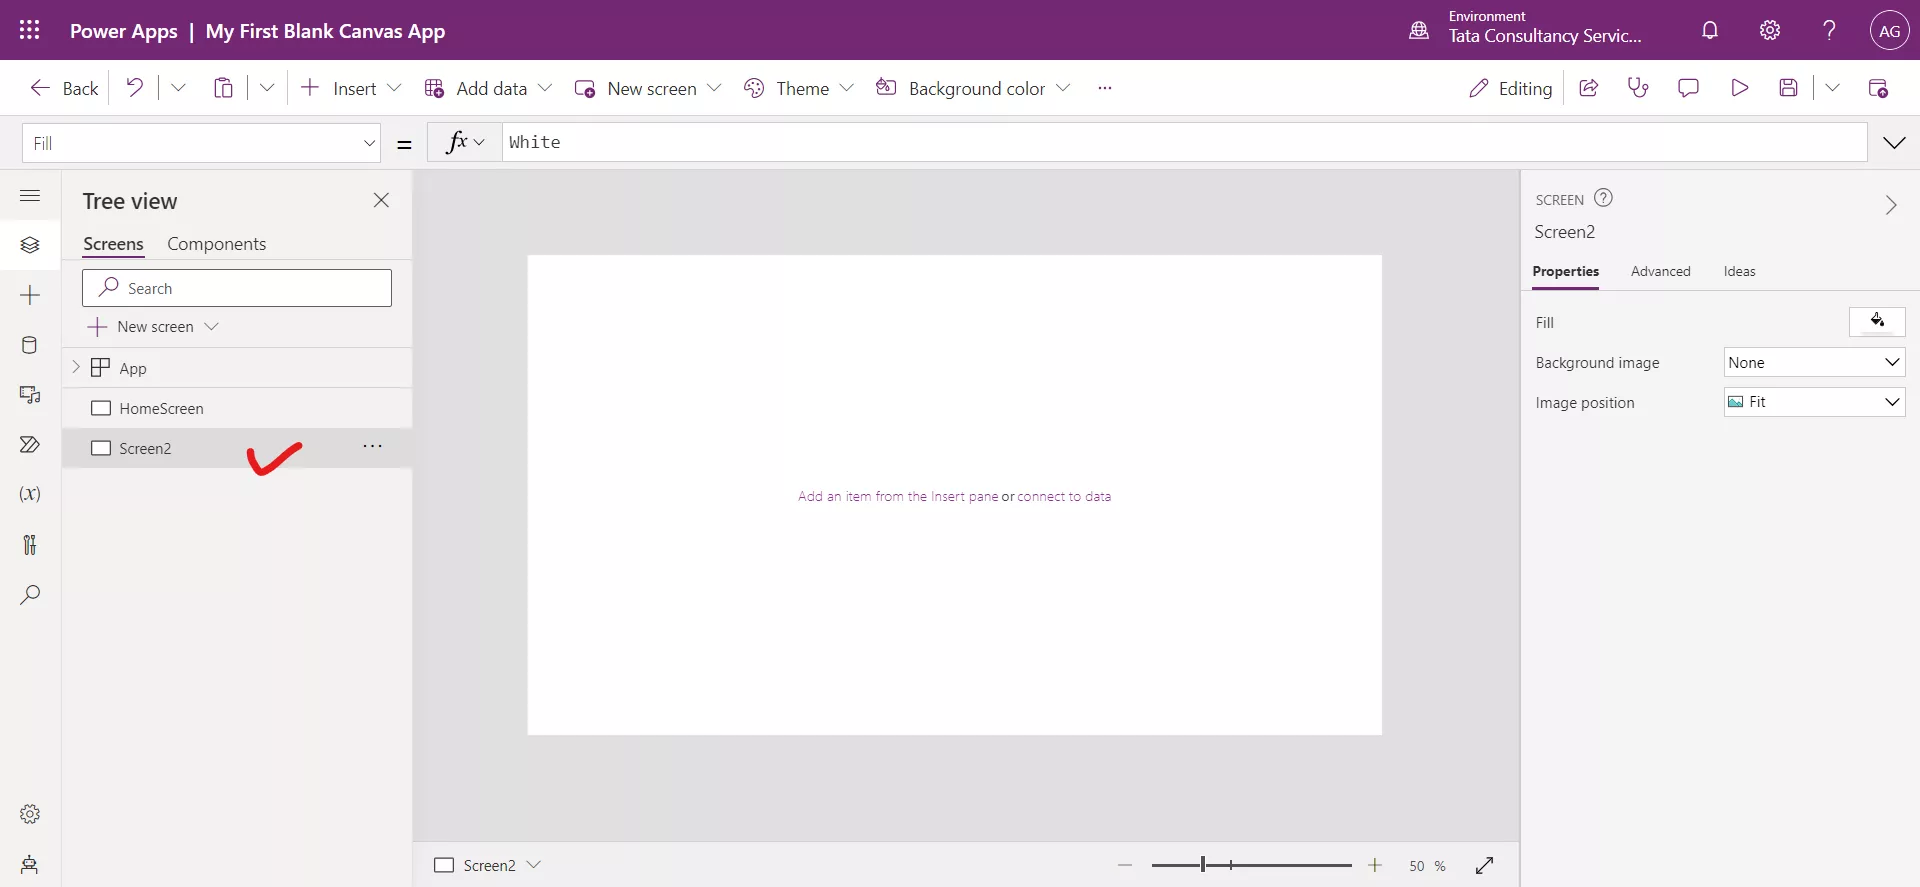1920x887 pixels.
Task: Switch to the Components tab
Action: point(216,244)
